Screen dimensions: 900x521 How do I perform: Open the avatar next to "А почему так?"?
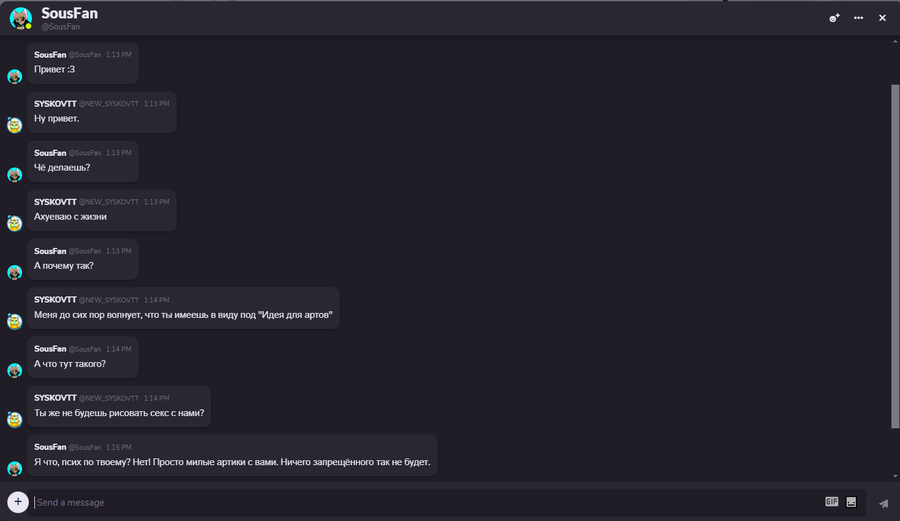coord(15,273)
